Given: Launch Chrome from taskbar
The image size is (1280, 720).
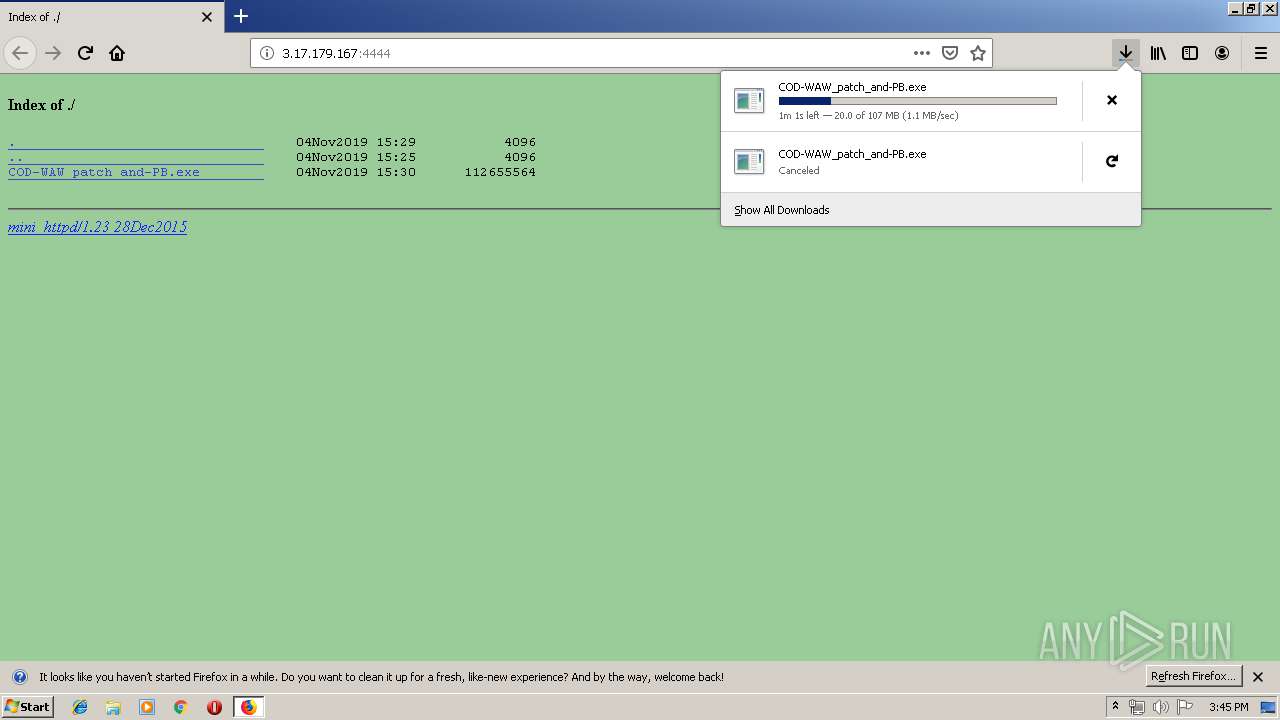Looking at the screenshot, I should (x=180, y=707).
